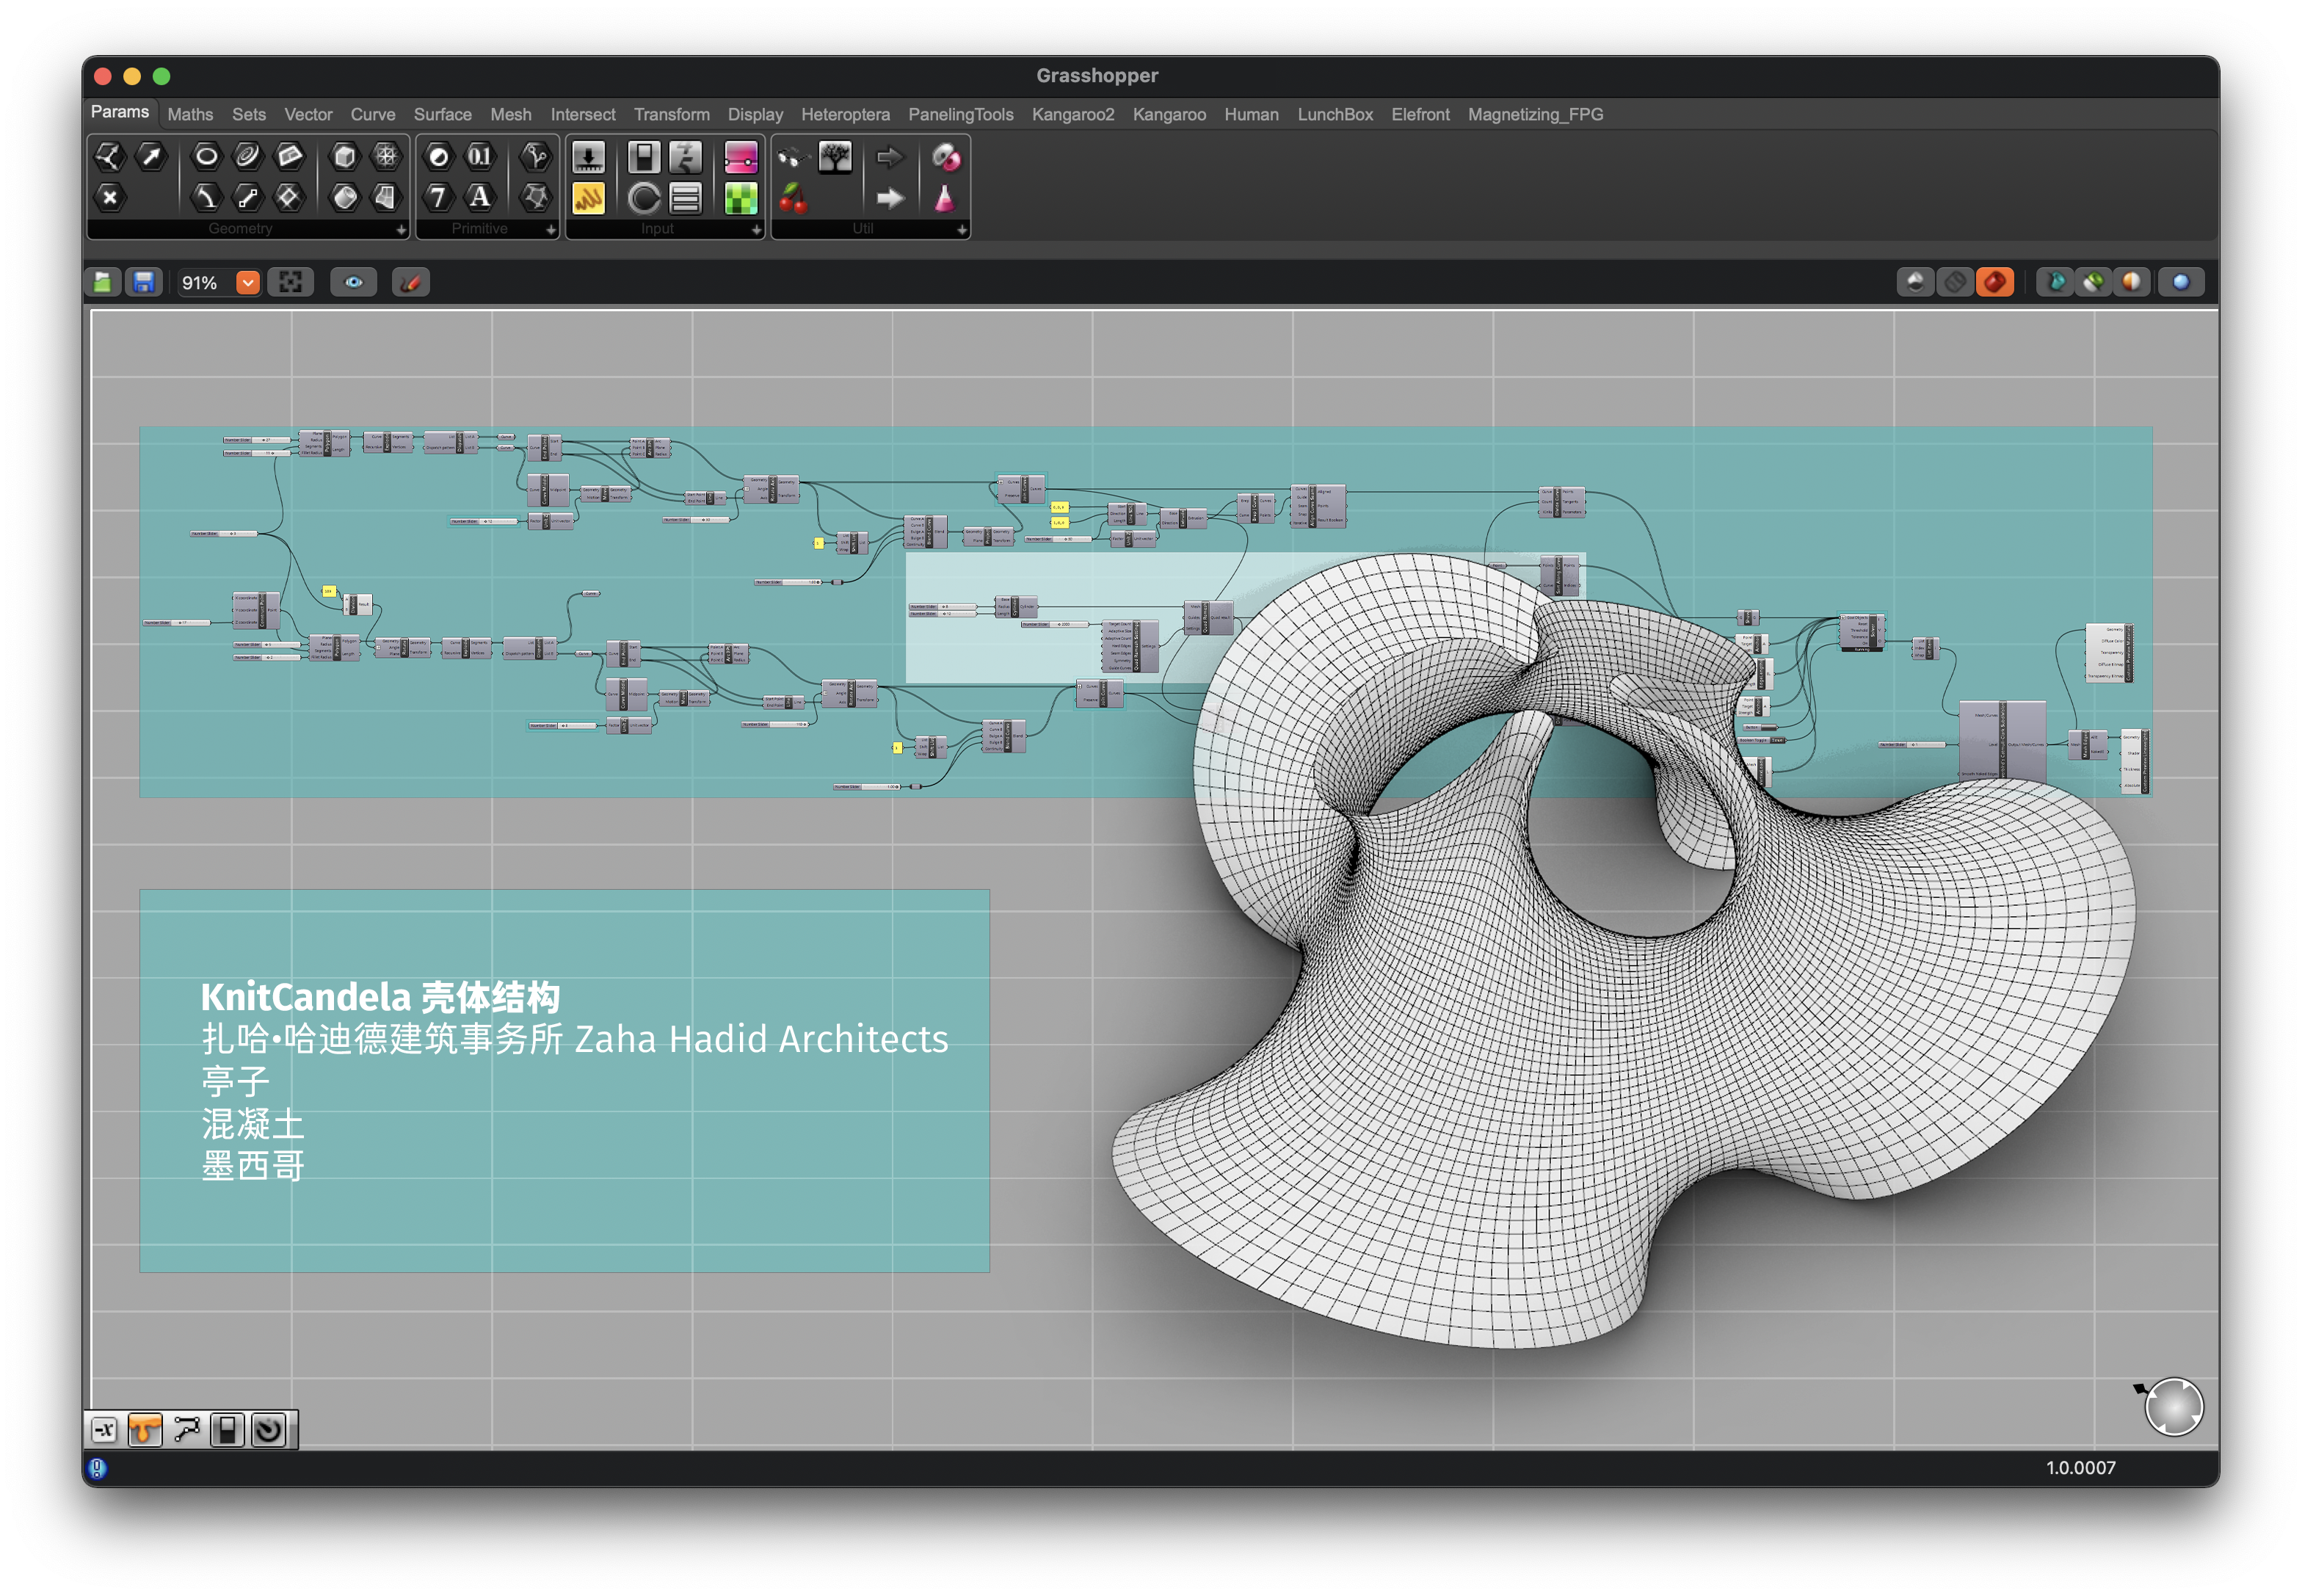Click the sketch drawing tool icon
The height and width of the screenshot is (1596, 2302).
[x=410, y=283]
